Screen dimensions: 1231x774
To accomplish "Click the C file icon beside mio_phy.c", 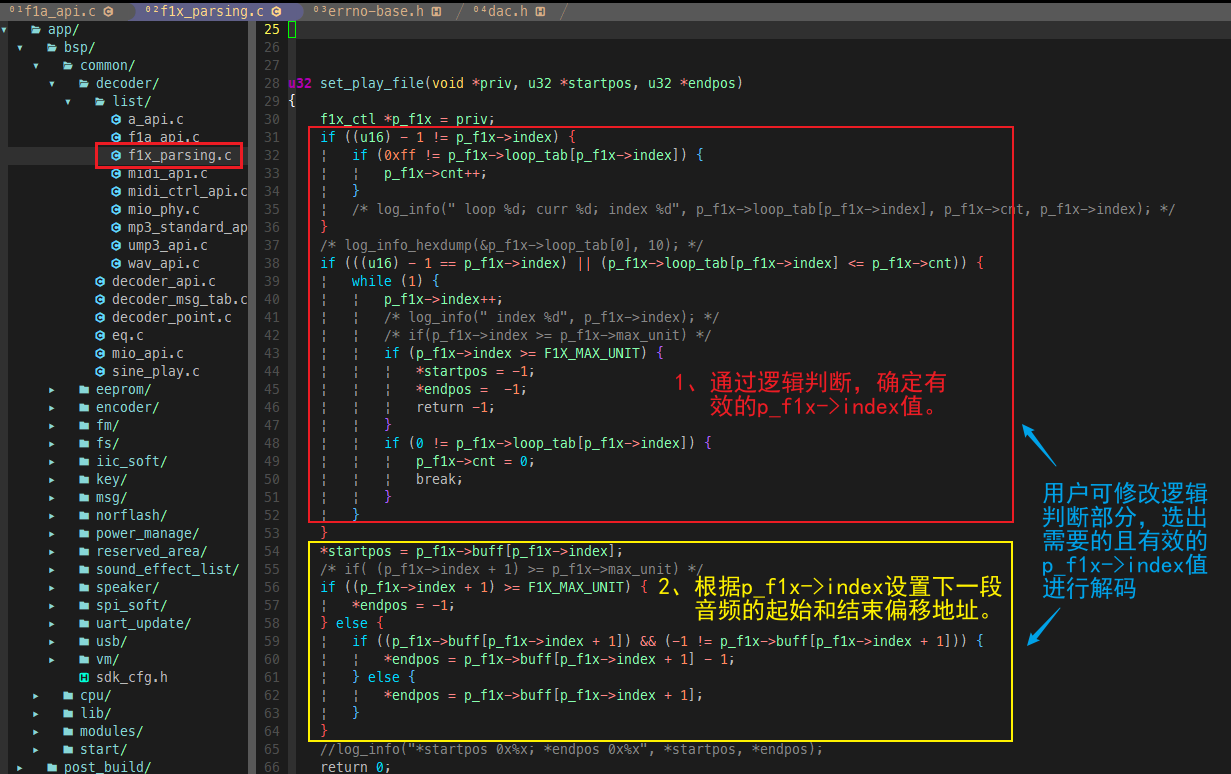I will [116, 210].
